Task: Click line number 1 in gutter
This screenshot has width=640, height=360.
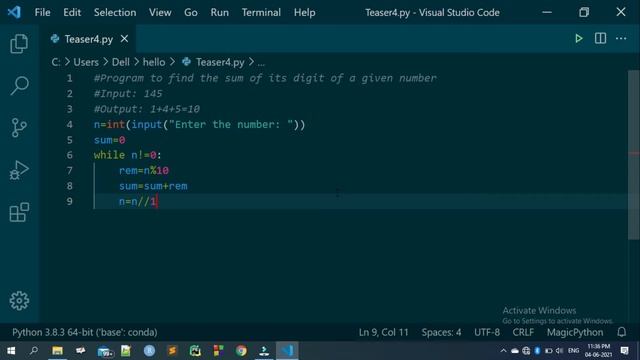Action: pyautogui.click(x=69, y=78)
